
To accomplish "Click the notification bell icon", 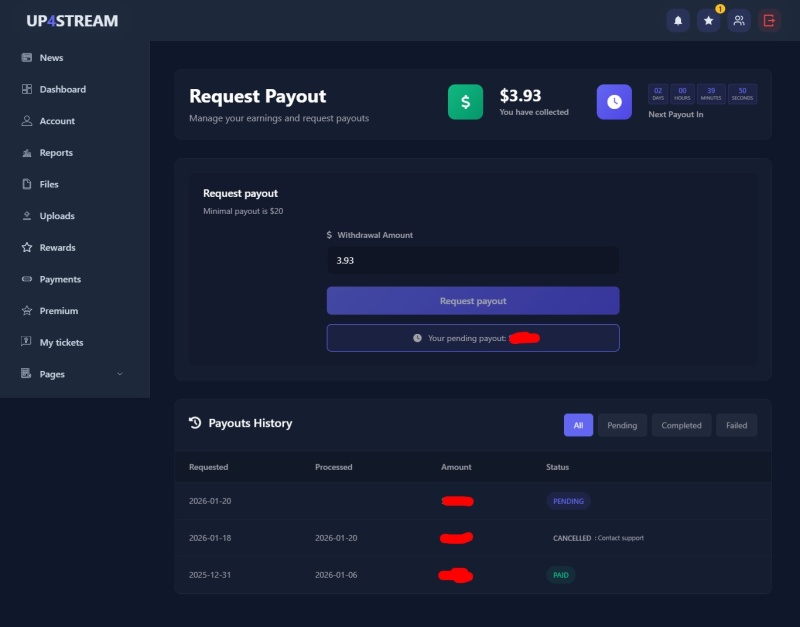I will (x=678, y=20).
